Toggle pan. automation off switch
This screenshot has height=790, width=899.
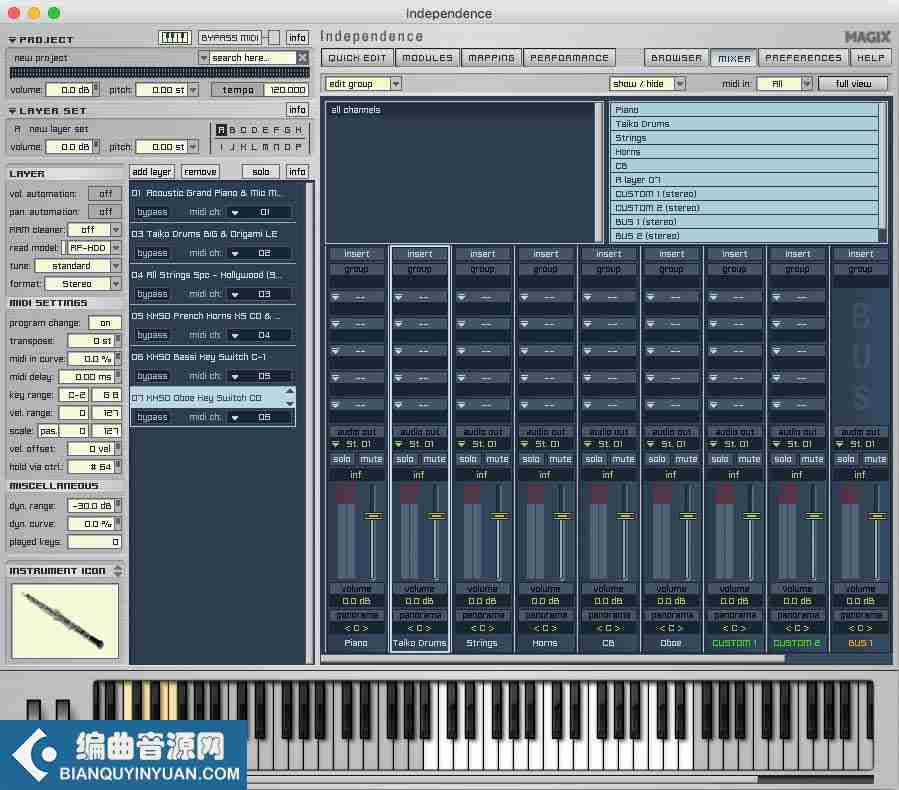pos(105,212)
